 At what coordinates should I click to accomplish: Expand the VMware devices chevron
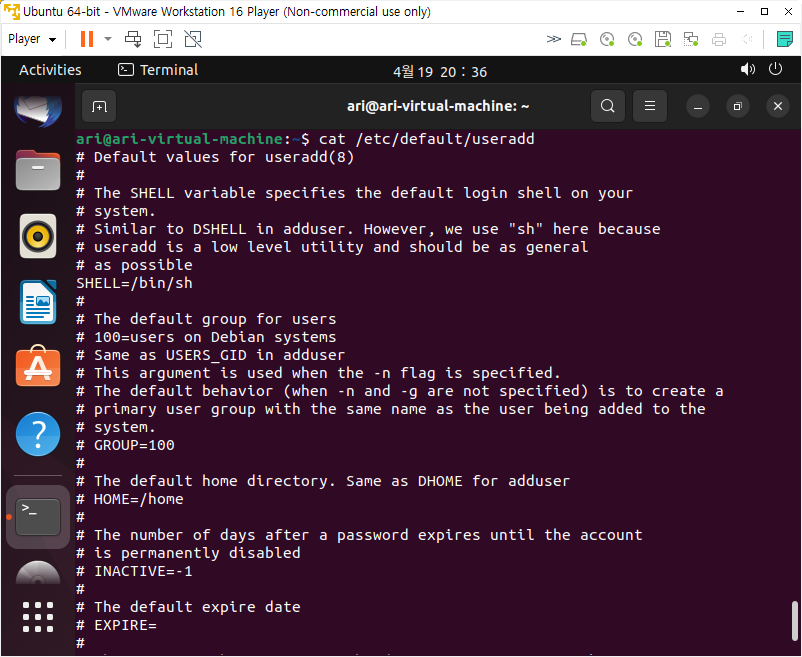553,39
